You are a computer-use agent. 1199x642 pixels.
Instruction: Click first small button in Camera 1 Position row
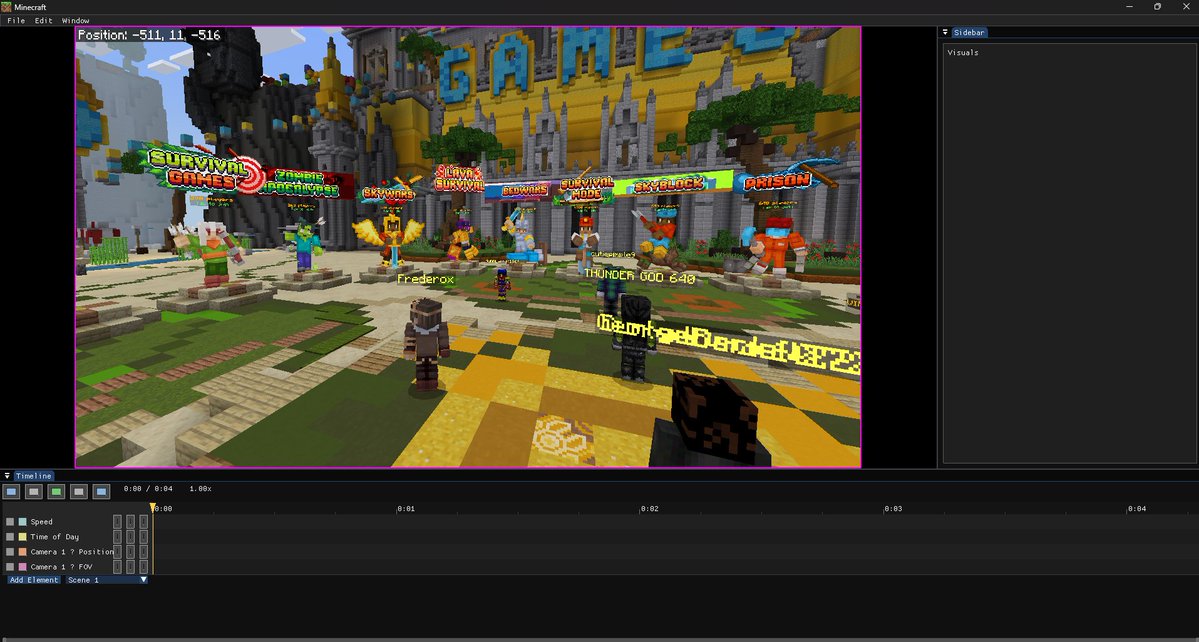(118, 552)
